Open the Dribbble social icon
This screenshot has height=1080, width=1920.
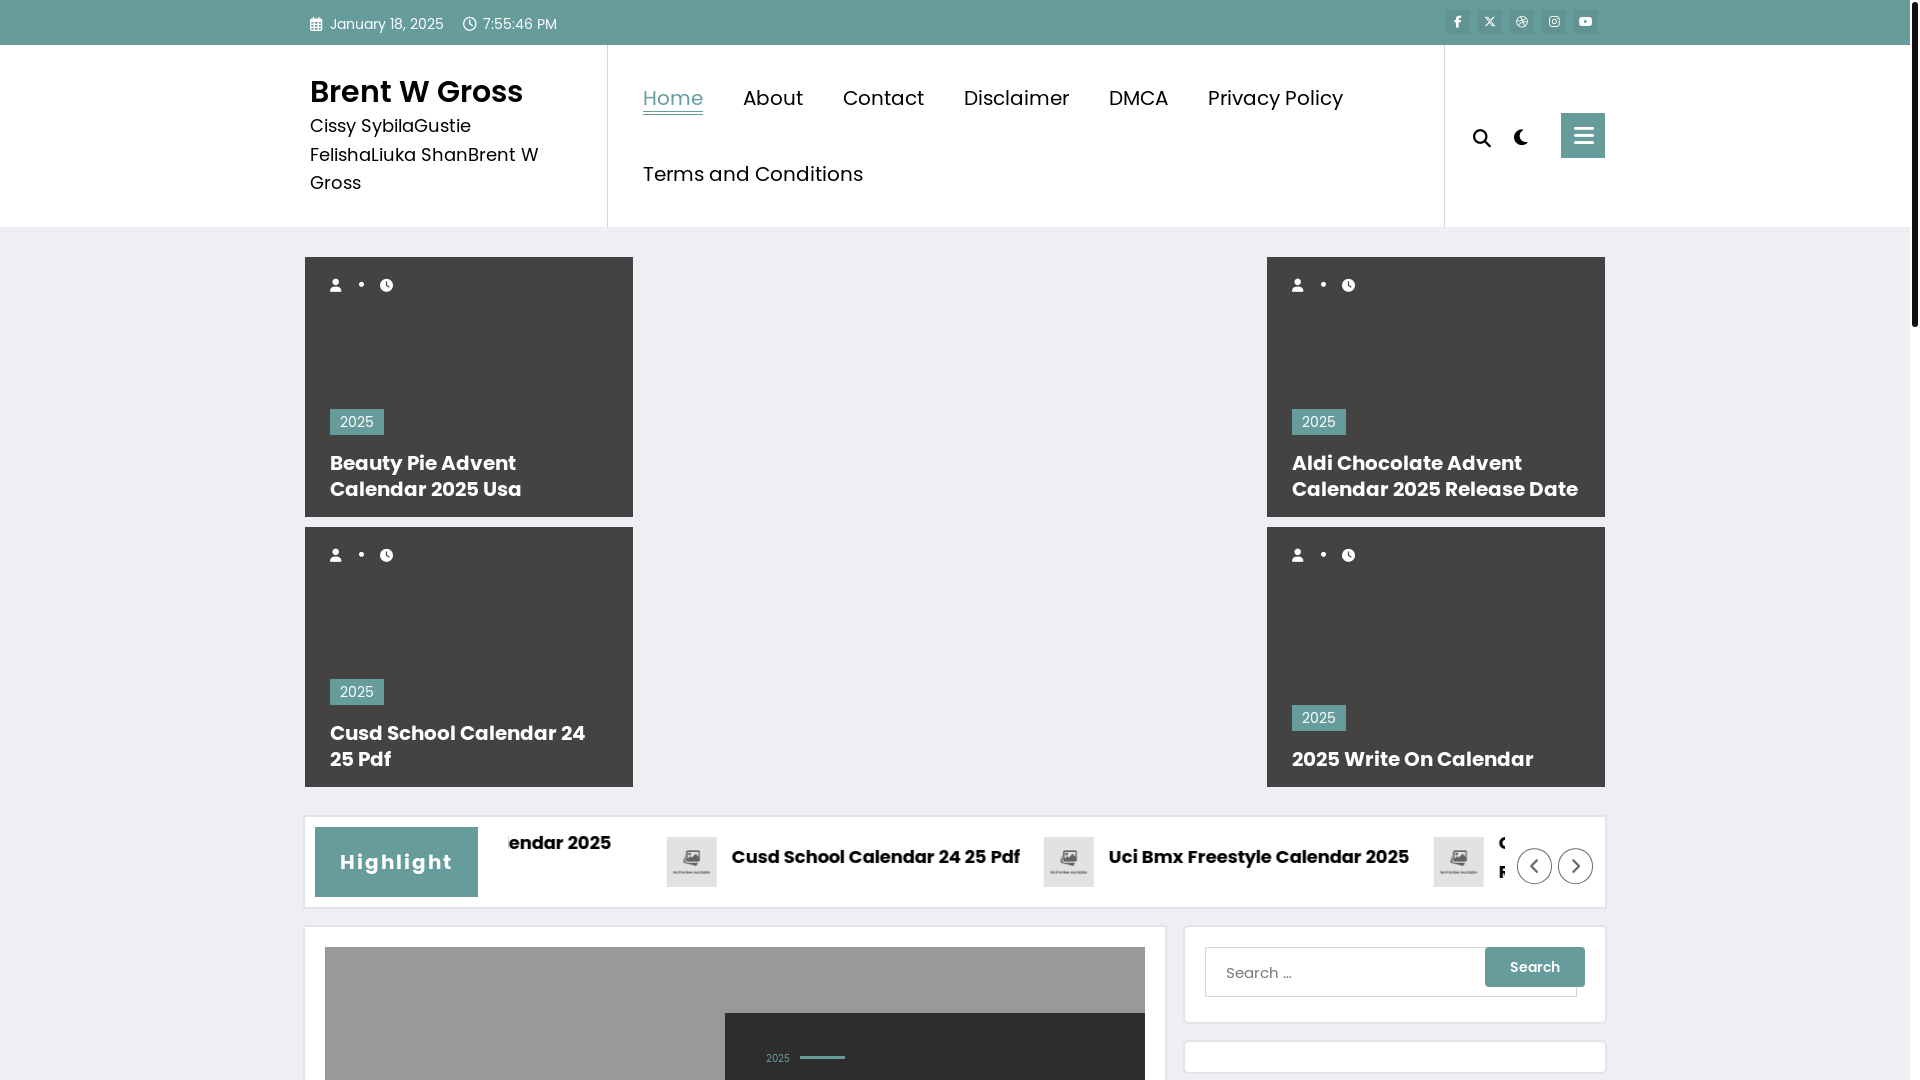pyautogui.click(x=1522, y=22)
